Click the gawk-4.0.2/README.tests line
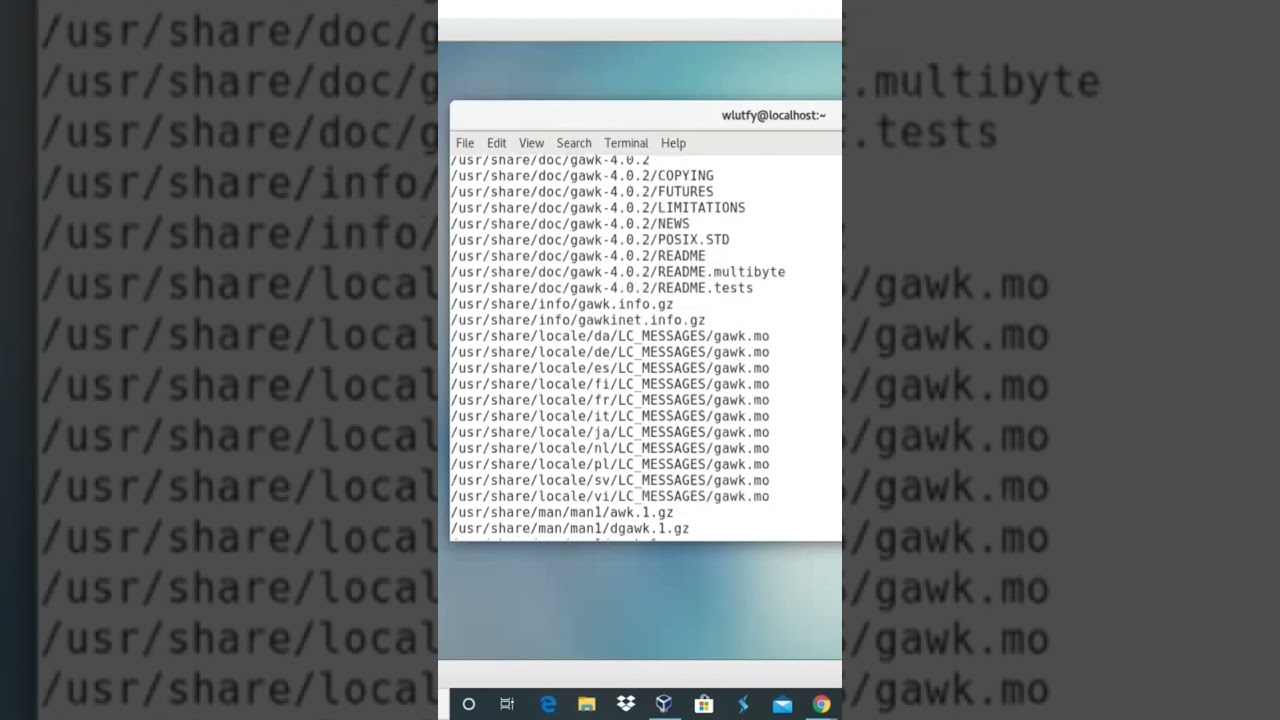This screenshot has width=1280, height=720. pyautogui.click(x=602, y=288)
